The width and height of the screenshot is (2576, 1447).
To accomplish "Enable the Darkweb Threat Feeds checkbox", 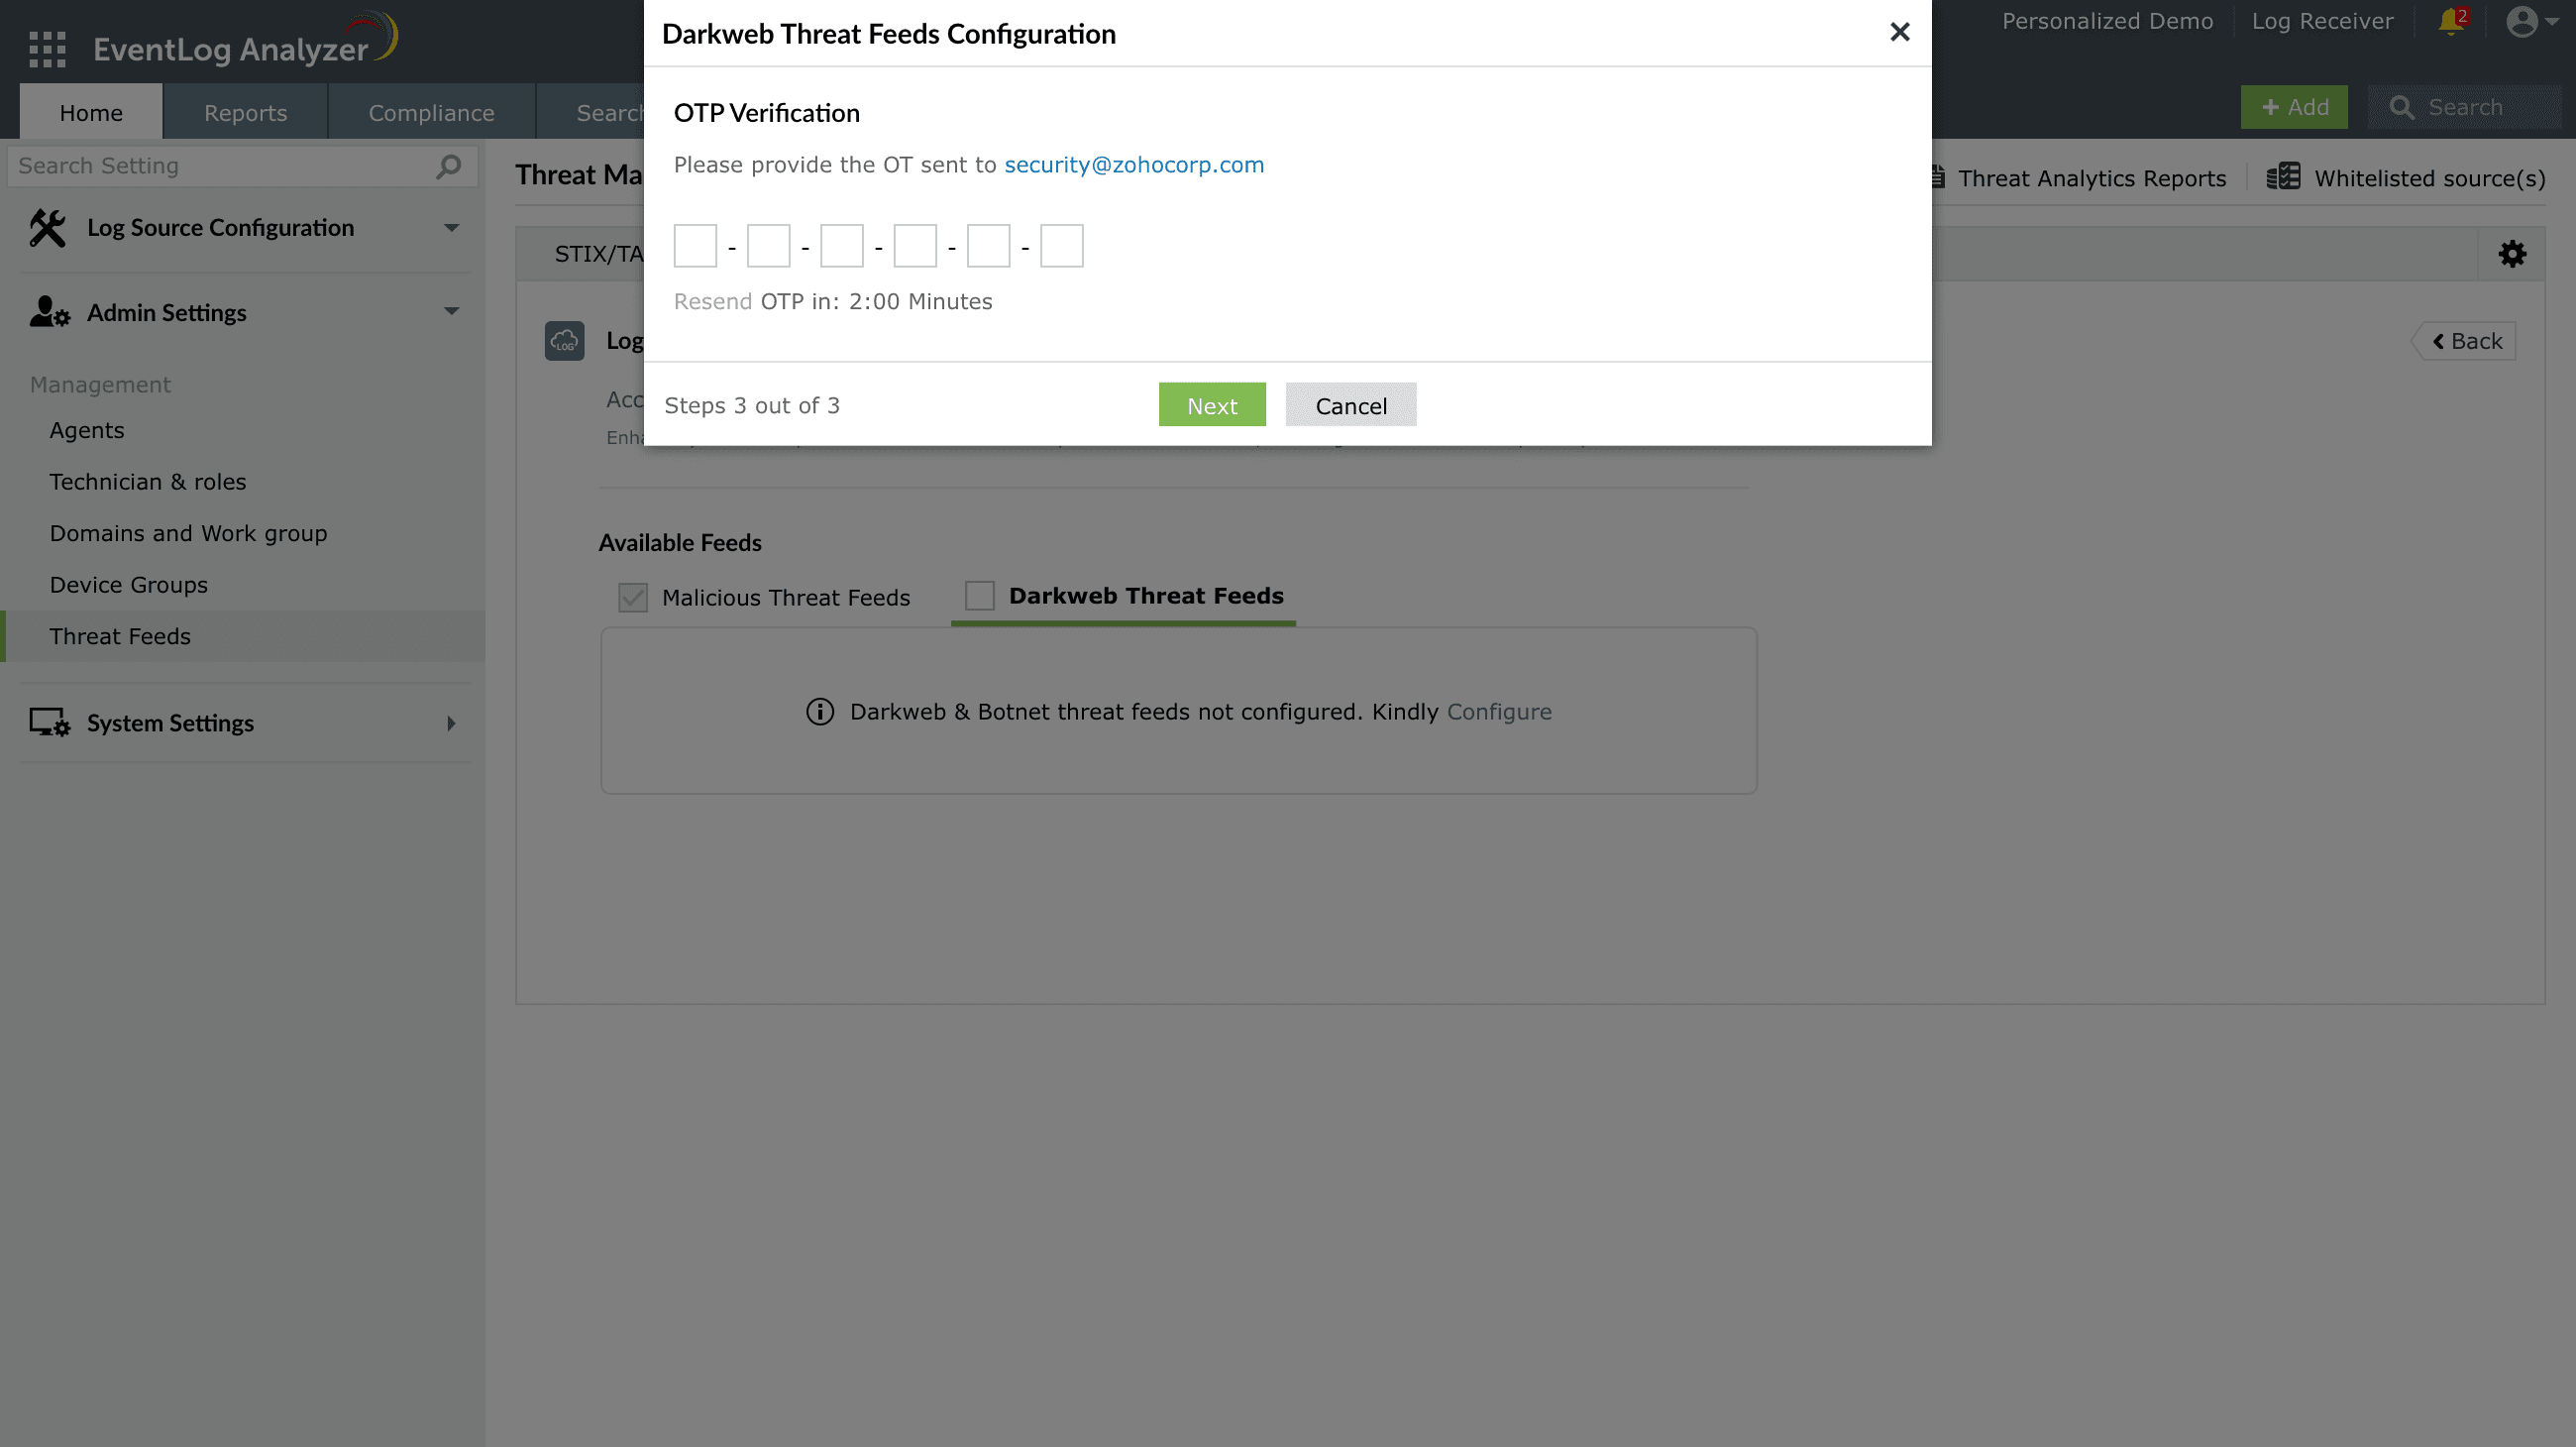I will 980,595.
